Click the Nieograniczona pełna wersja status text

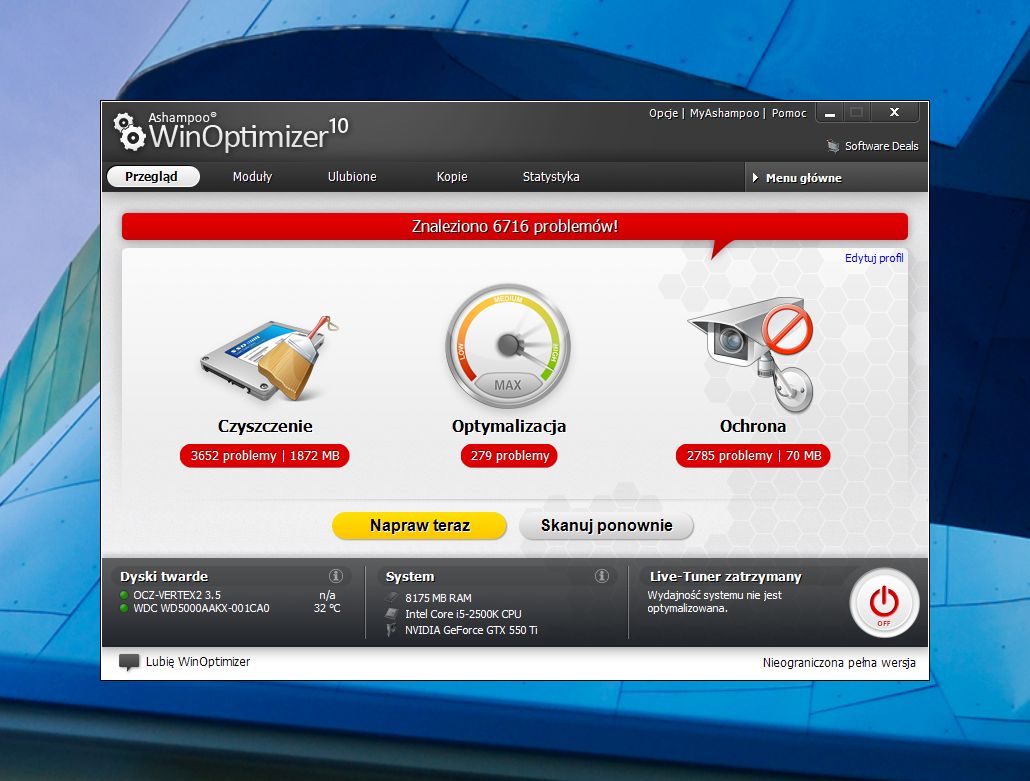pyautogui.click(x=839, y=663)
